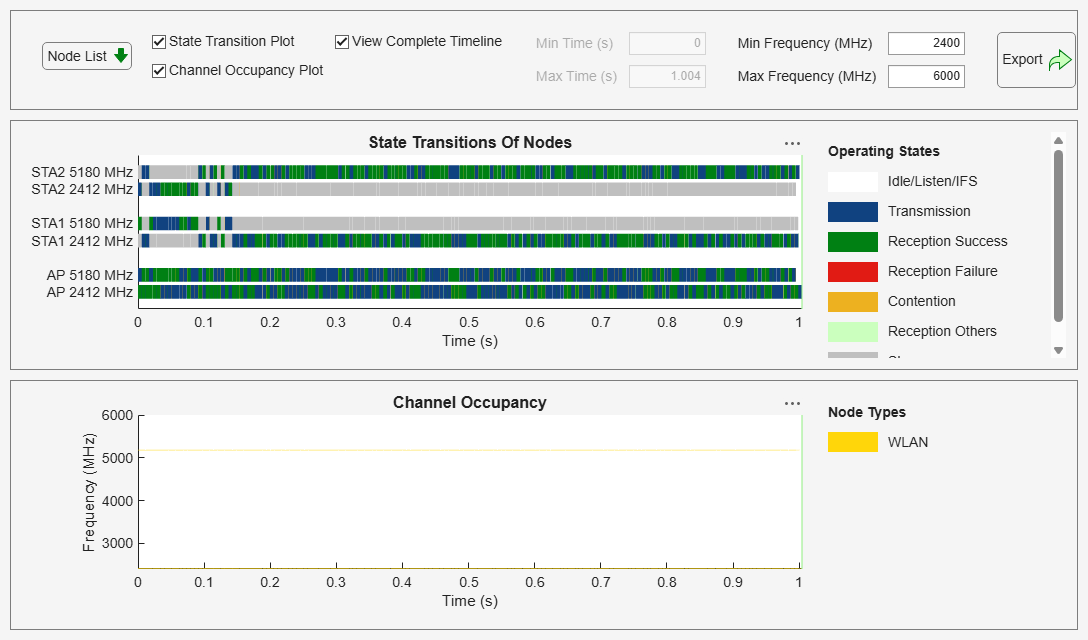The height and width of the screenshot is (640, 1088).
Task: Edit the Max Frequency (MHz) field
Action: point(926,76)
